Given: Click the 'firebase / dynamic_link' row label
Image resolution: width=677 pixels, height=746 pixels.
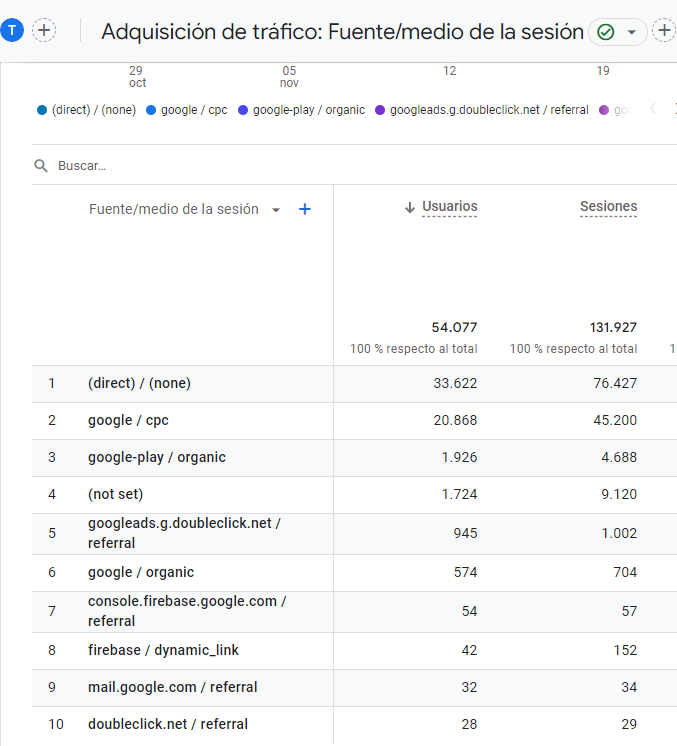Looking at the screenshot, I should coord(163,650).
